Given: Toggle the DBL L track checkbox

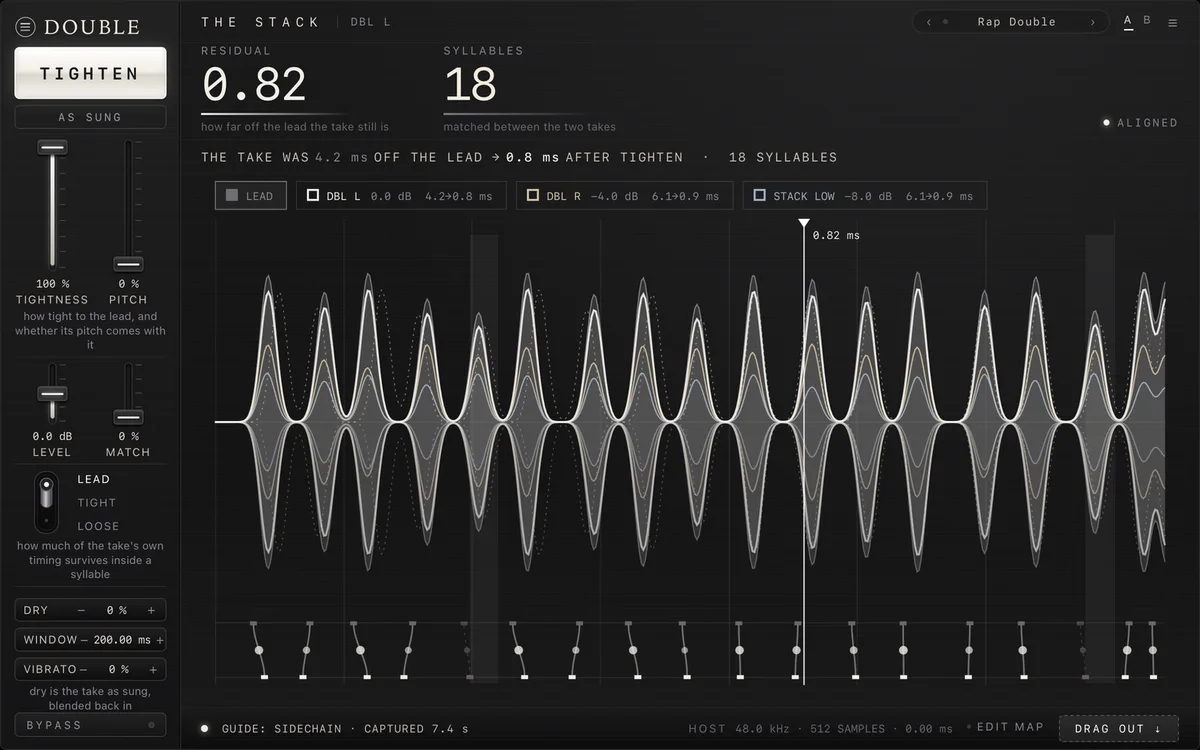Looking at the screenshot, I should [313, 196].
